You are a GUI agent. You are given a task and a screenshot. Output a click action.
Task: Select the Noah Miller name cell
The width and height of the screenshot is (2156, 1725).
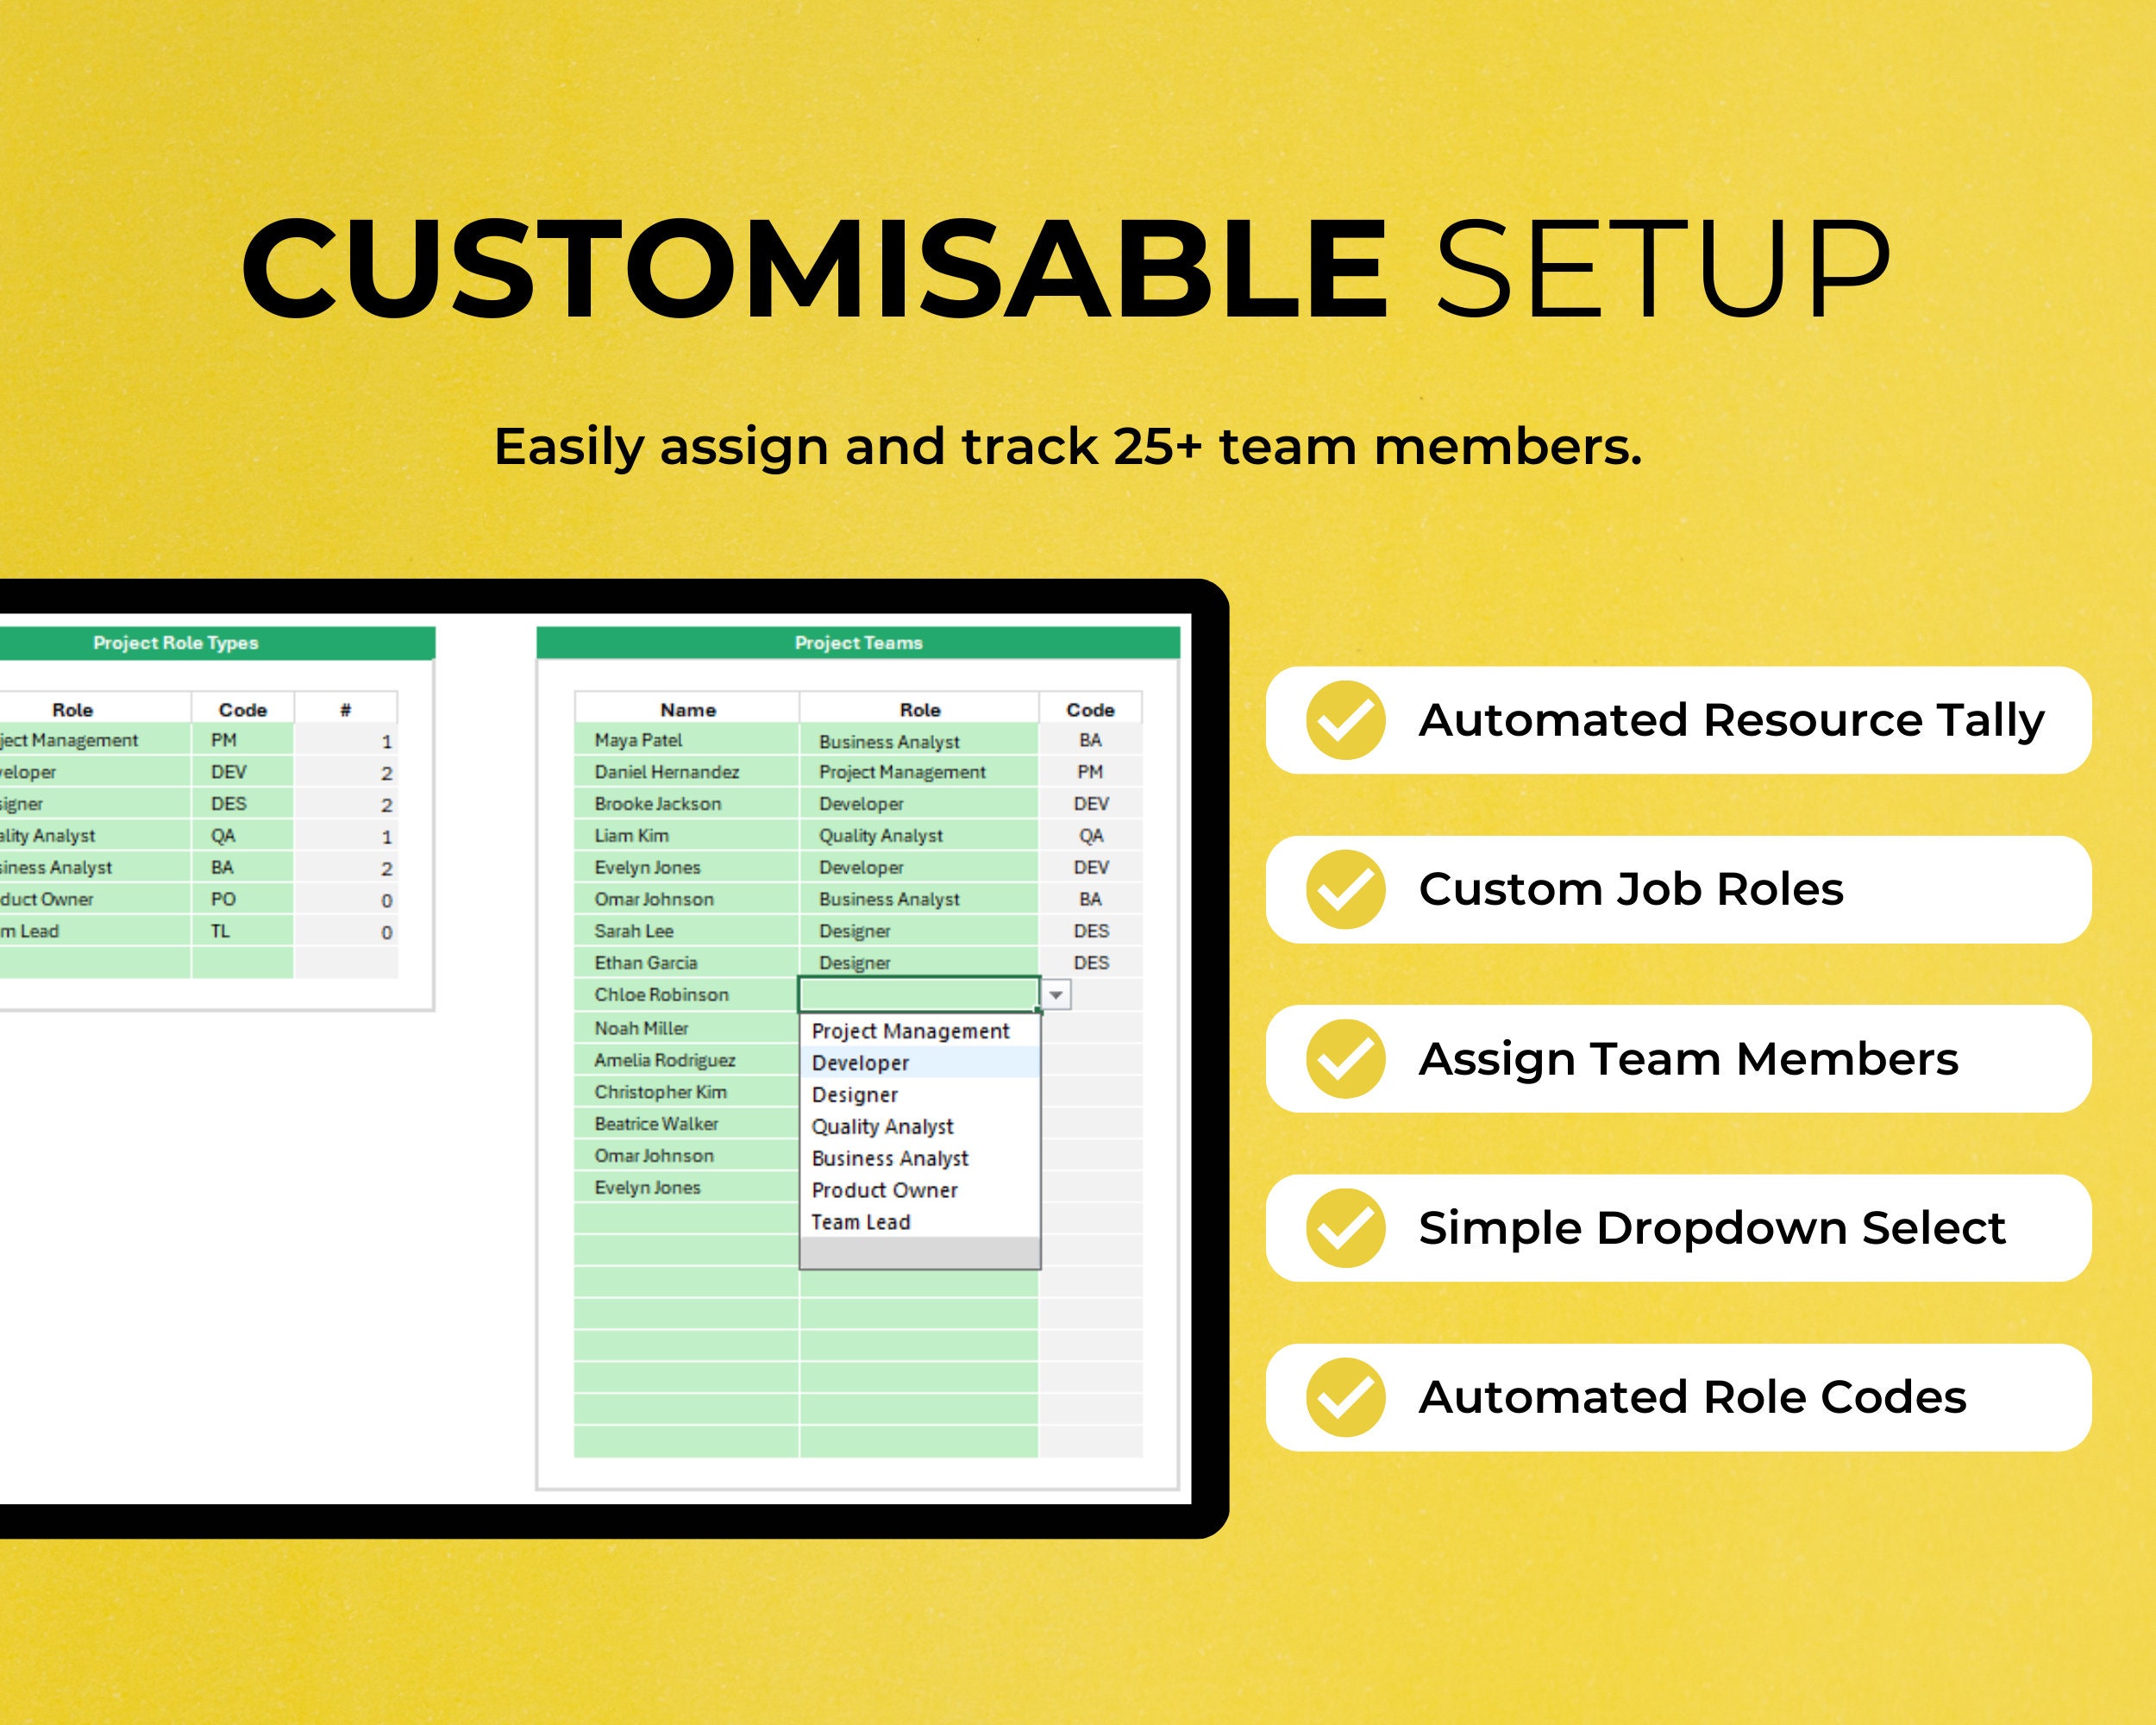click(686, 1028)
